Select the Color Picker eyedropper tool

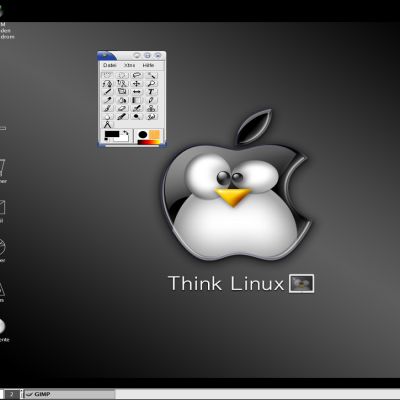coord(107,100)
